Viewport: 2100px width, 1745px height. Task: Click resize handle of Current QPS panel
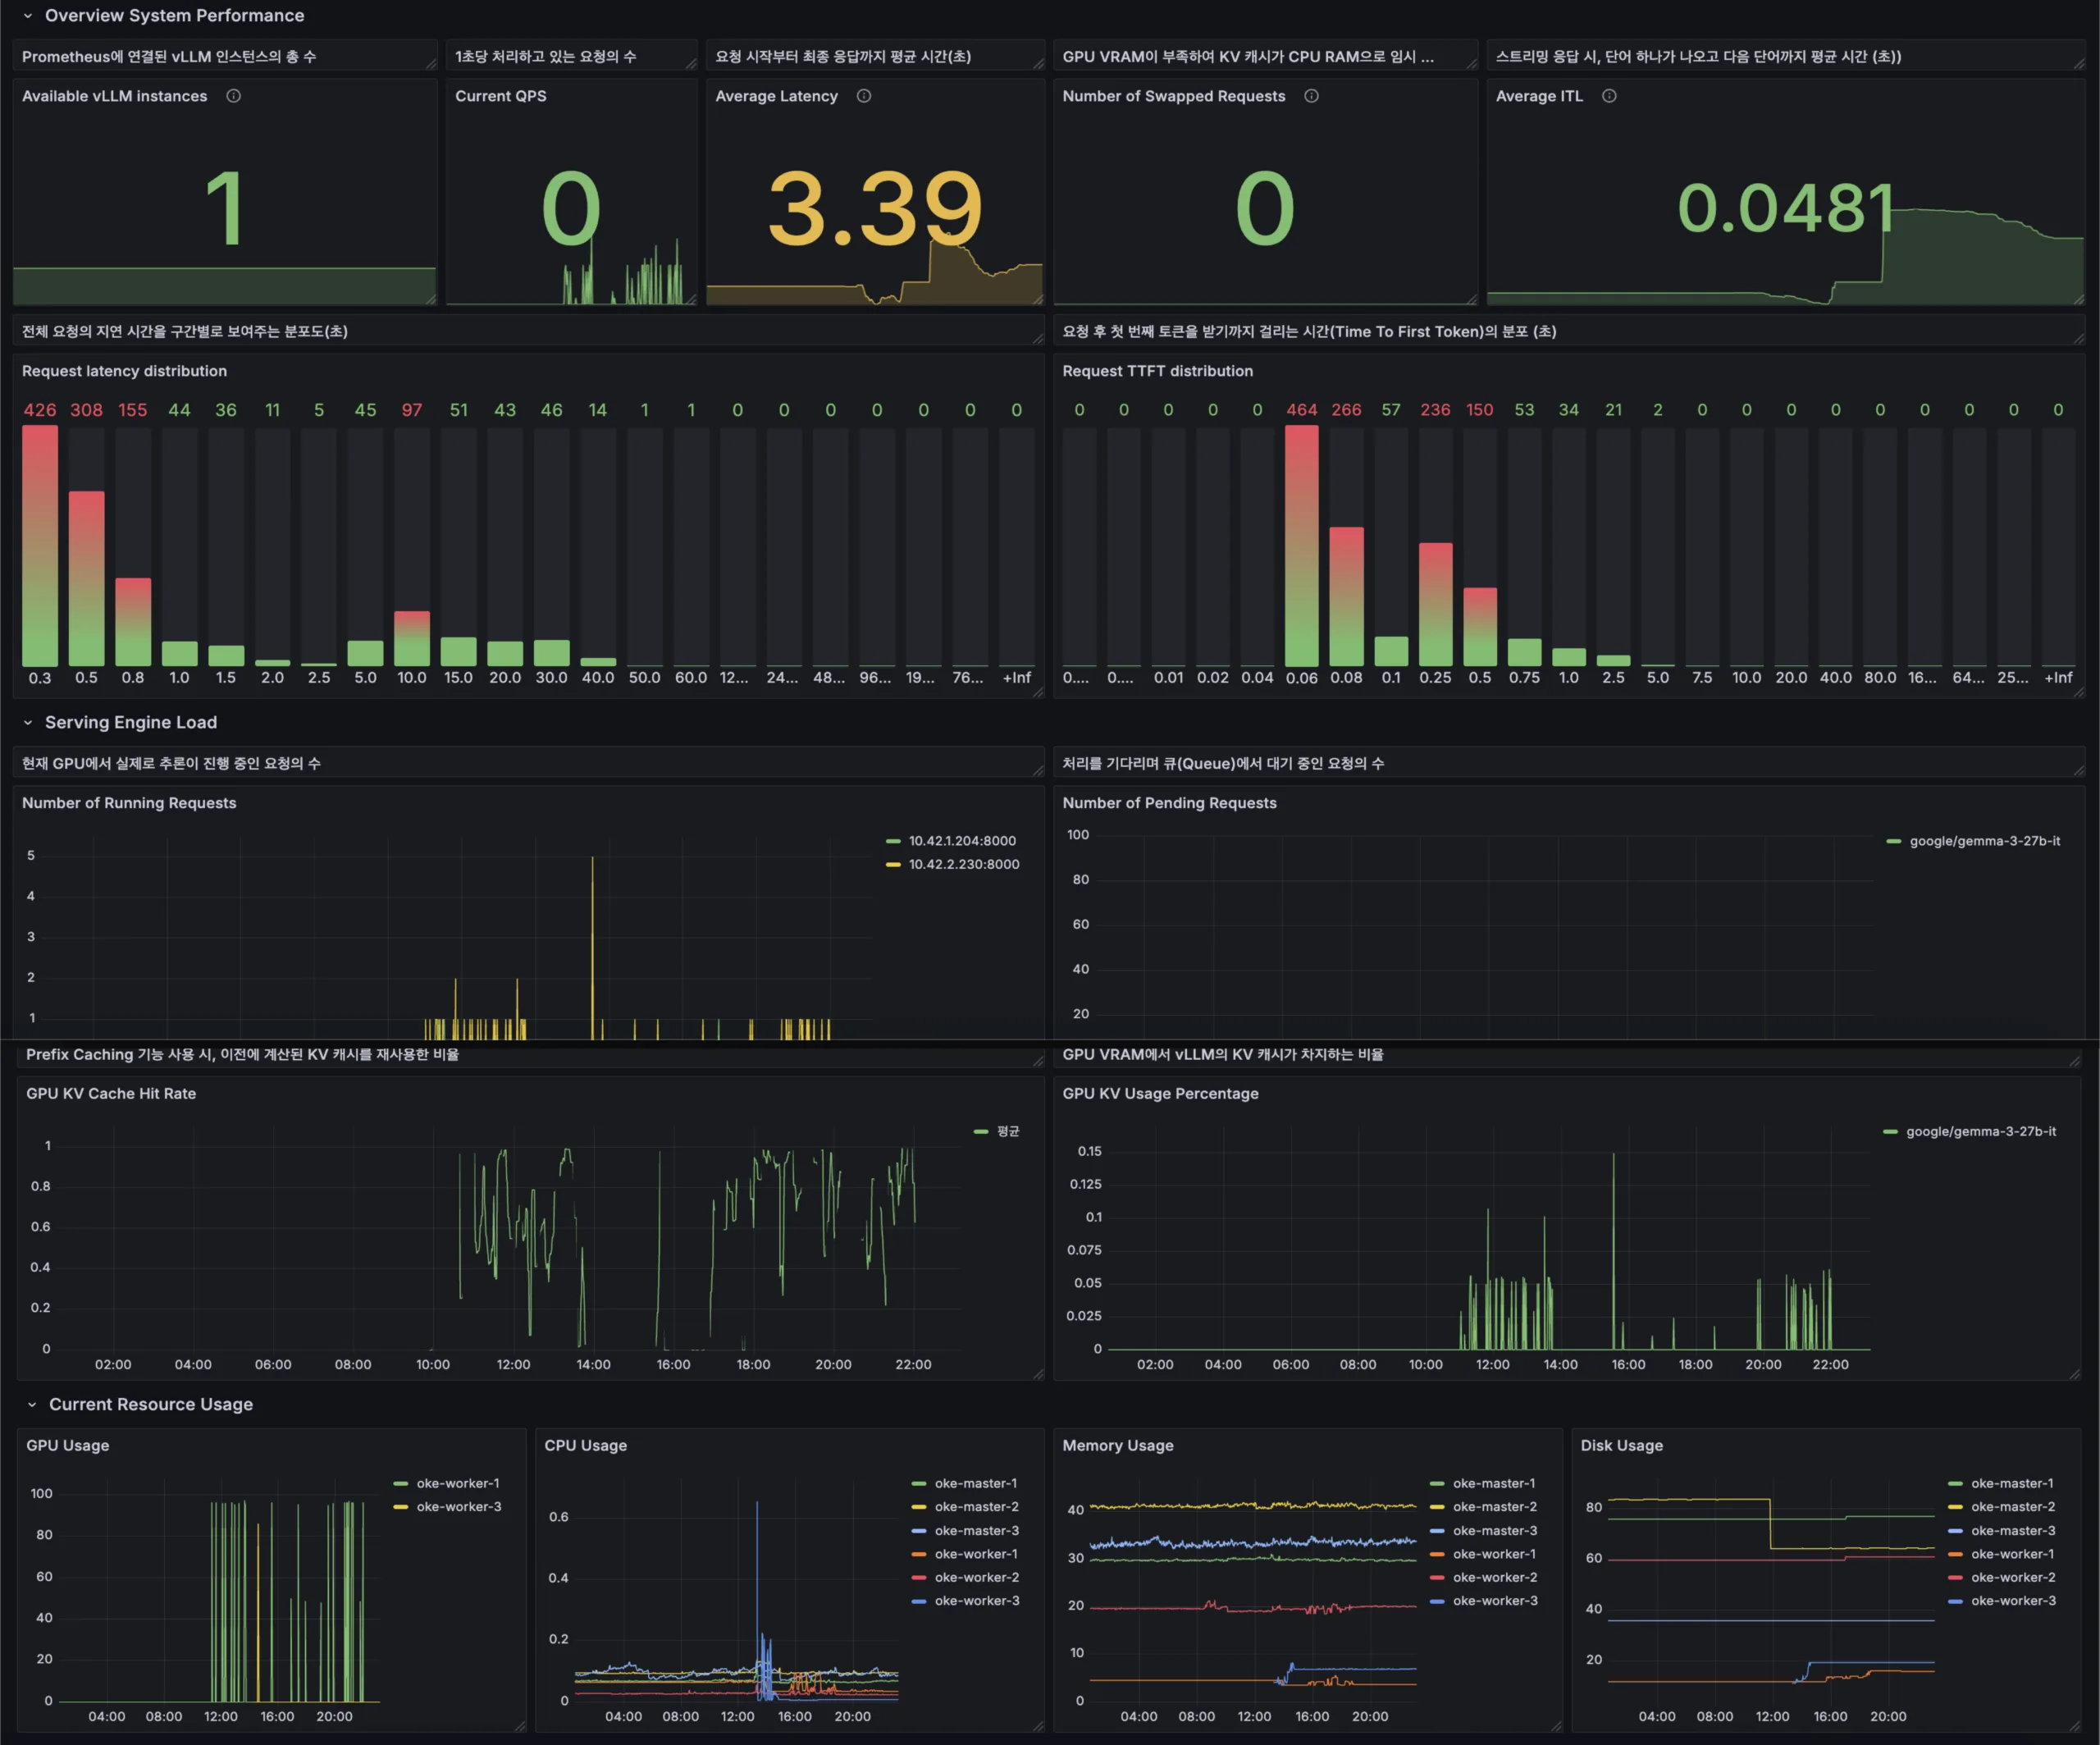691,299
